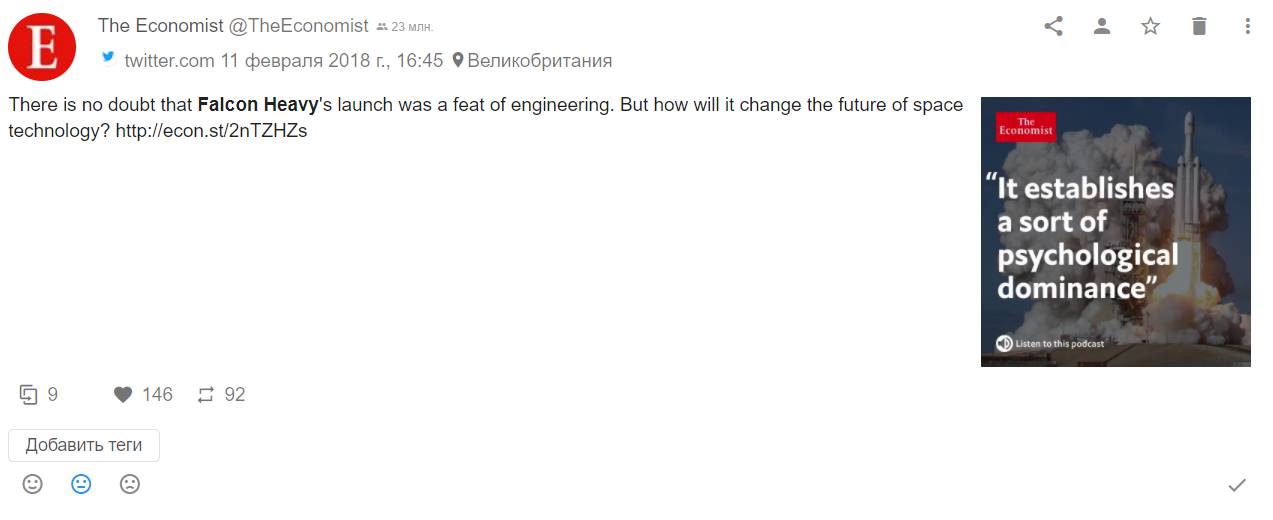Screen dimensions: 1273x520
Task: Click the heart likes icon
Action: 123,395
